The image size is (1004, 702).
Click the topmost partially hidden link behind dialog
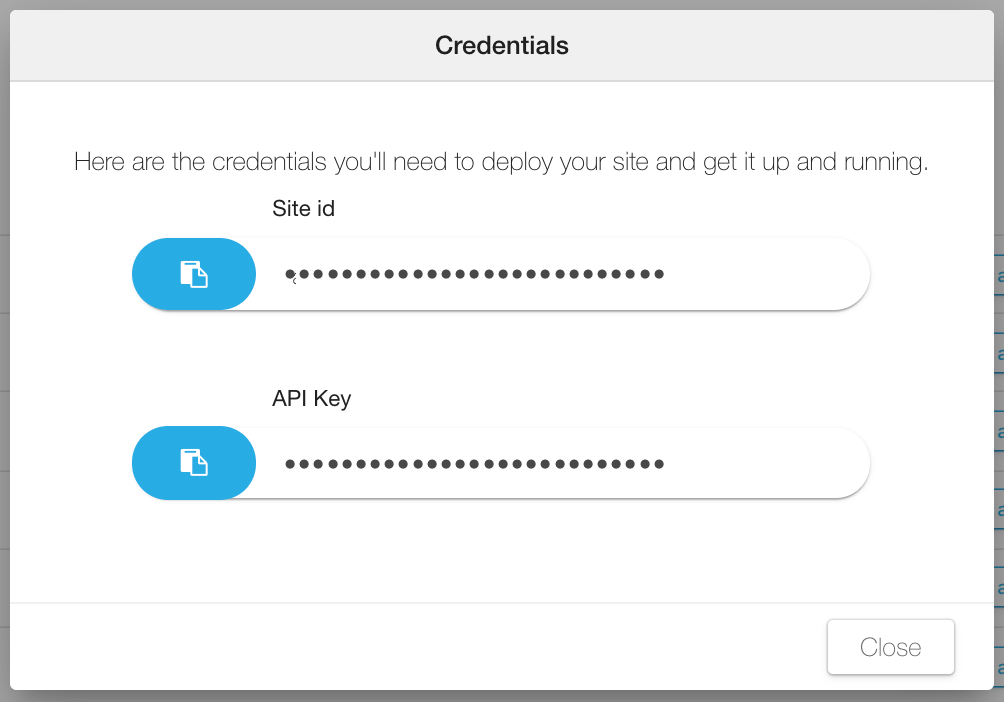(x=999, y=276)
